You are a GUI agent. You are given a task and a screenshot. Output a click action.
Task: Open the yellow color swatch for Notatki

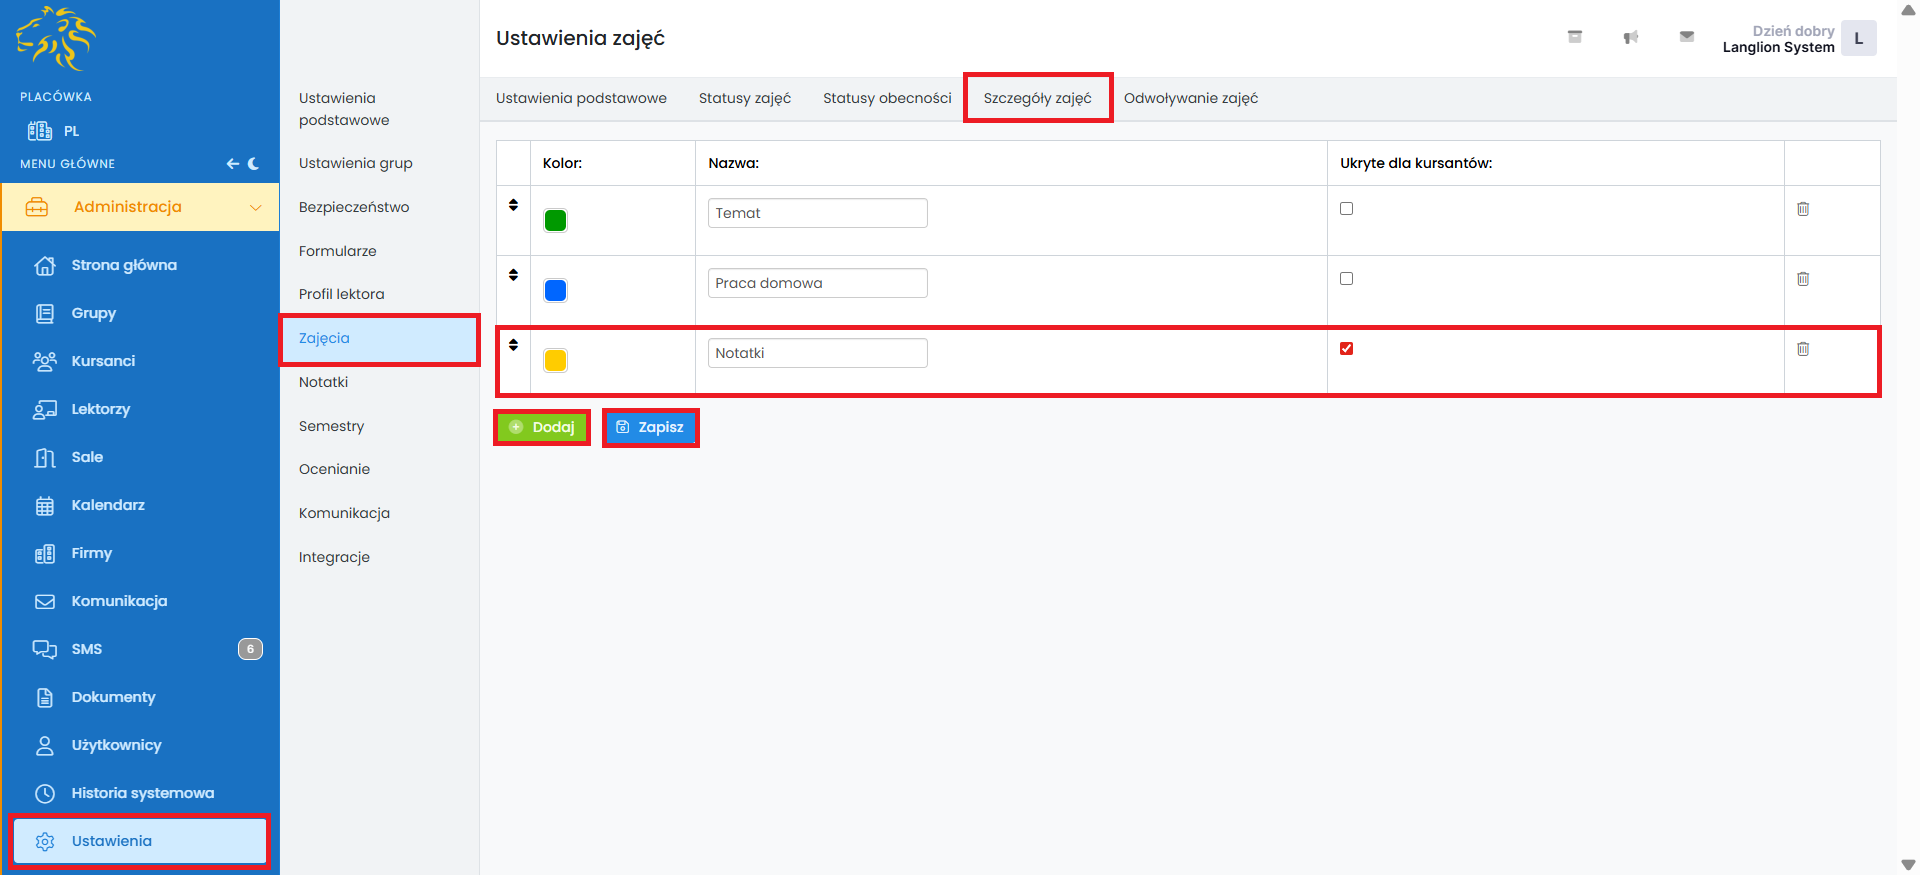[x=555, y=360]
